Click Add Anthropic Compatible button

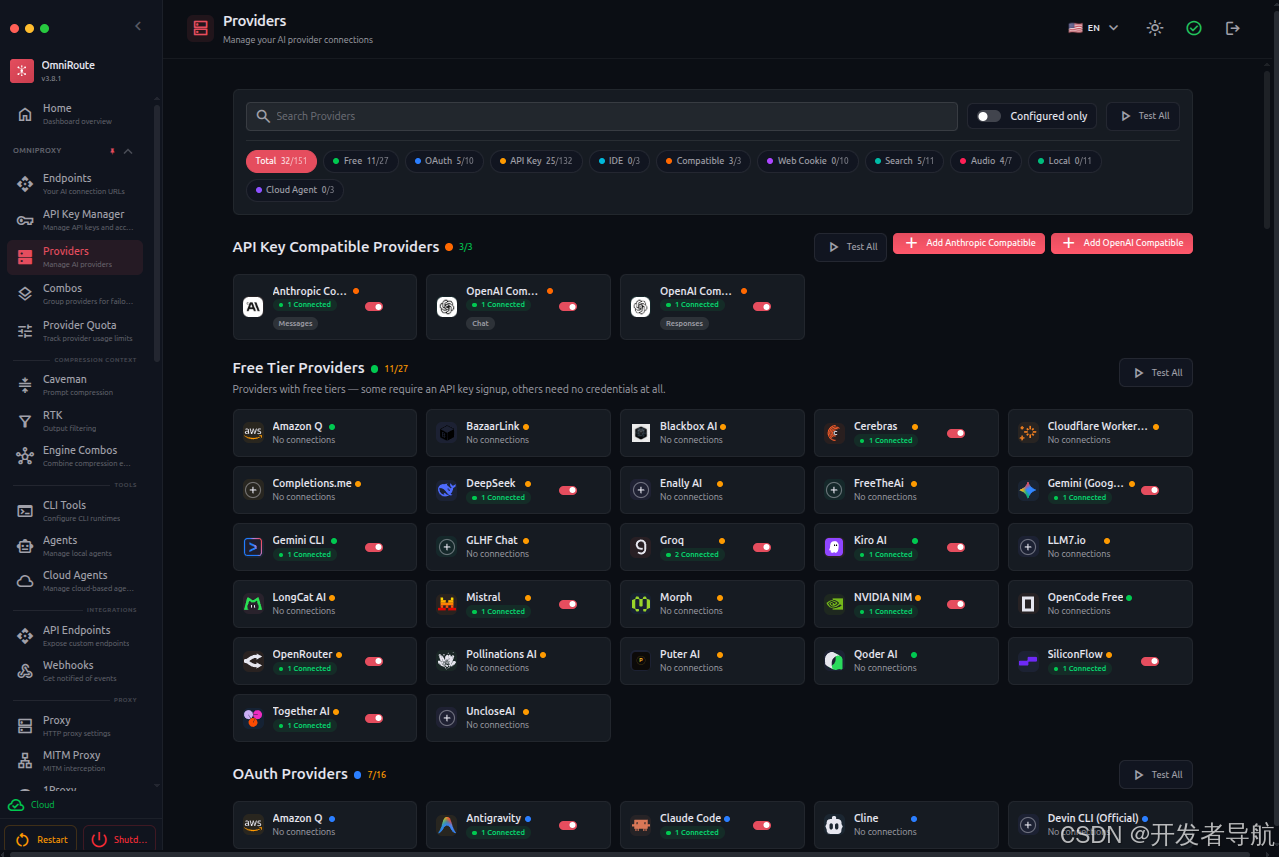pos(969,243)
